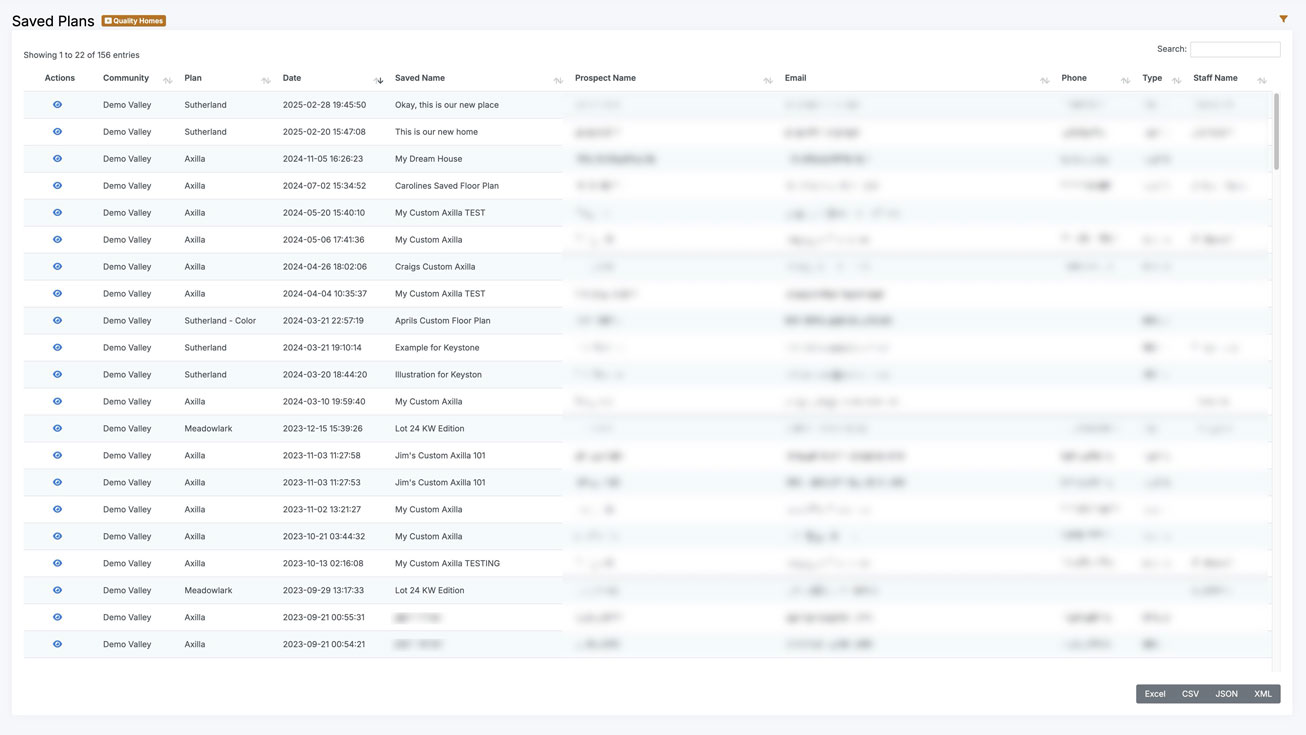Click eye icon for Example for Keystone
Screen dimensions: 1306x735
pyautogui.click(x=57, y=347)
